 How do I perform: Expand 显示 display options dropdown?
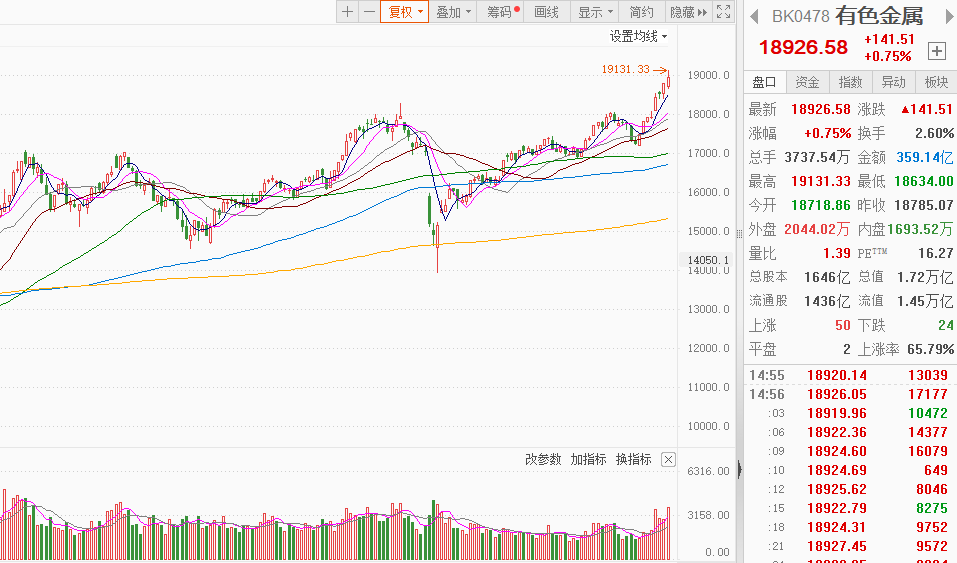595,12
